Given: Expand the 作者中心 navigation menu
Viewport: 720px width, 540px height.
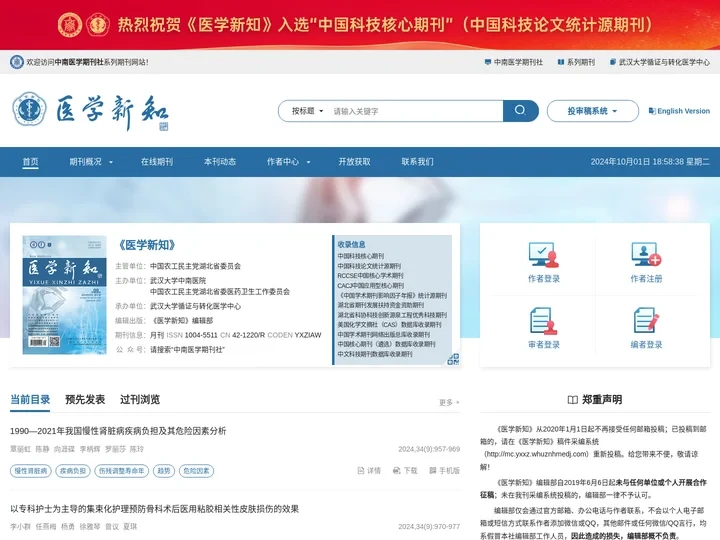Looking at the screenshot, I should coord(288,162).
